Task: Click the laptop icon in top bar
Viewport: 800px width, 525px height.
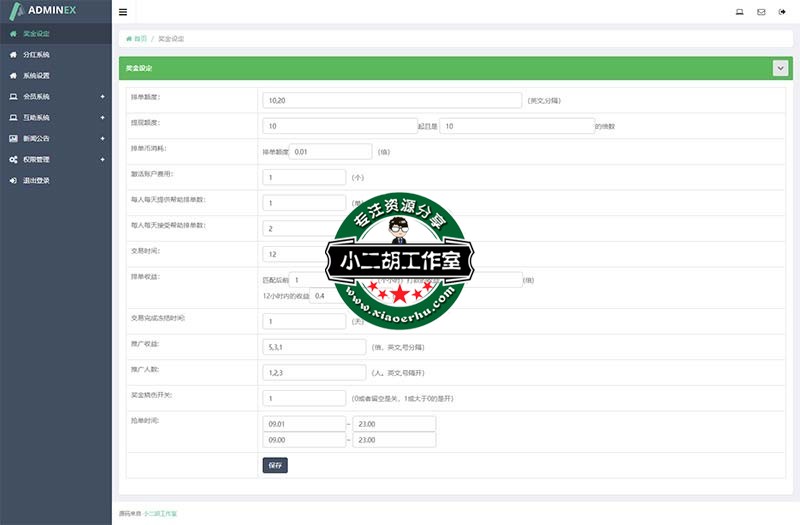Action: 739,12
